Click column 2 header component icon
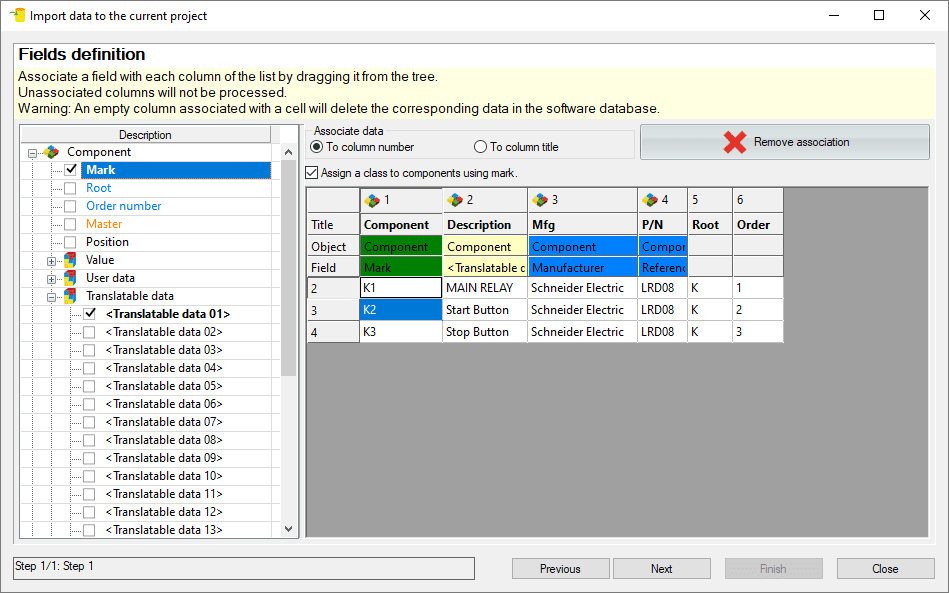The image size is (949, 593). coord(455,200)
